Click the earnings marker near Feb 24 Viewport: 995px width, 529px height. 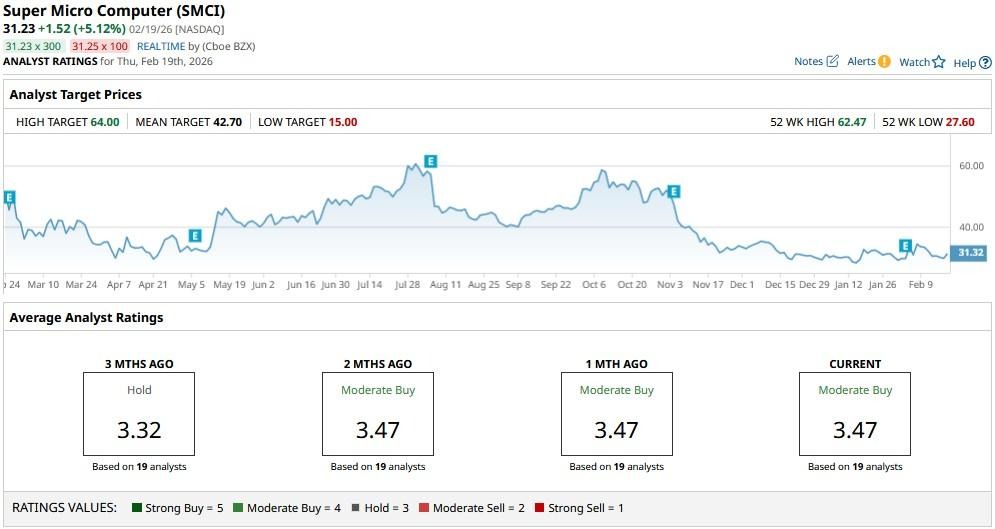pos(9,197)
